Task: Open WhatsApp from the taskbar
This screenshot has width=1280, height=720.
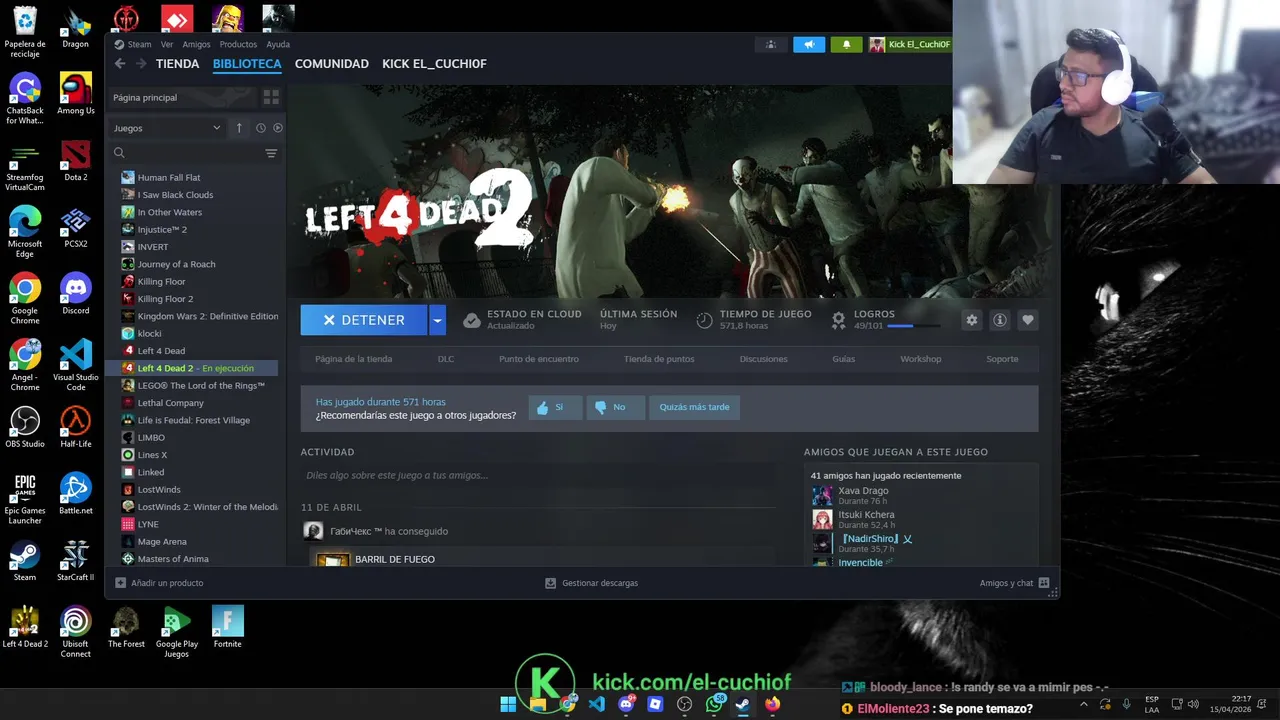Action: (x=714, y=704)
